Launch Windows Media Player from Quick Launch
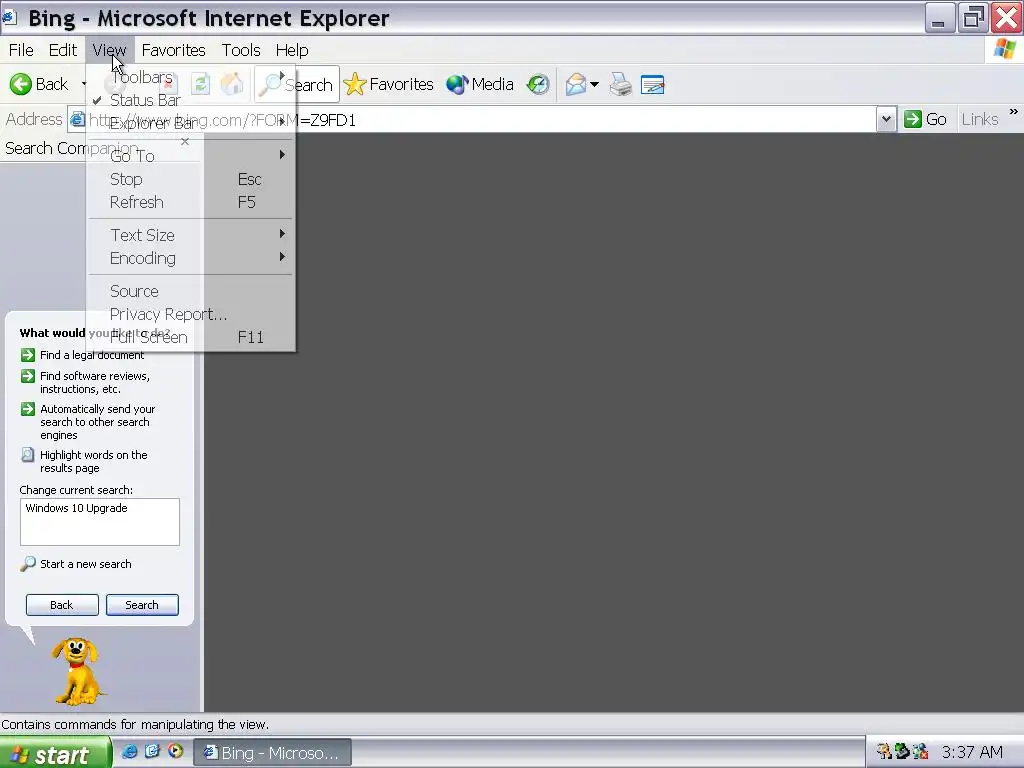Image resolution: width=1024 pixels, height=768 pixels. 175,751
